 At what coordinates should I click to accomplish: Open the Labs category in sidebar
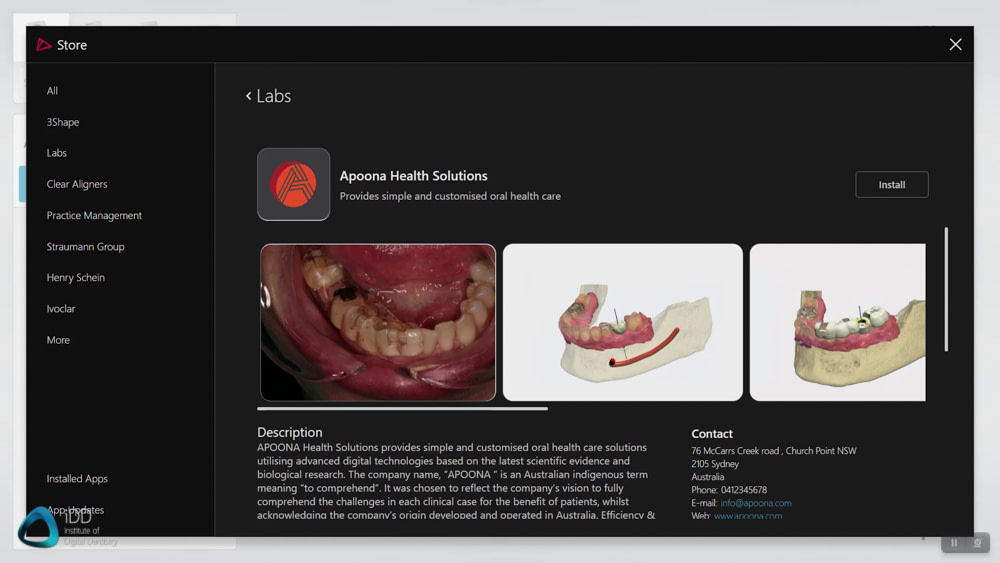(x=56, y=153)
